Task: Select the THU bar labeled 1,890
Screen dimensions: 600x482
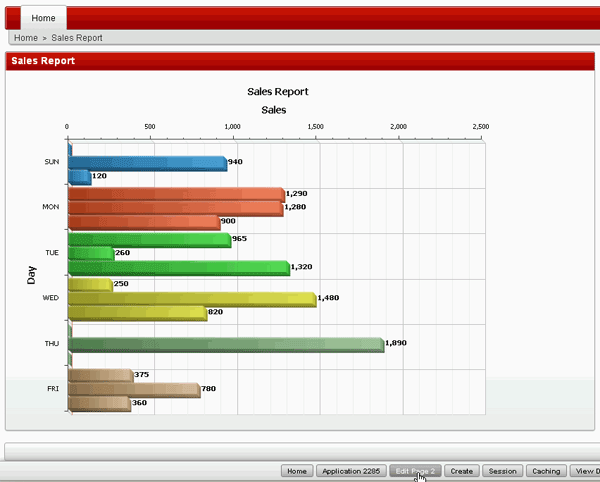Action: pos(226,345)
